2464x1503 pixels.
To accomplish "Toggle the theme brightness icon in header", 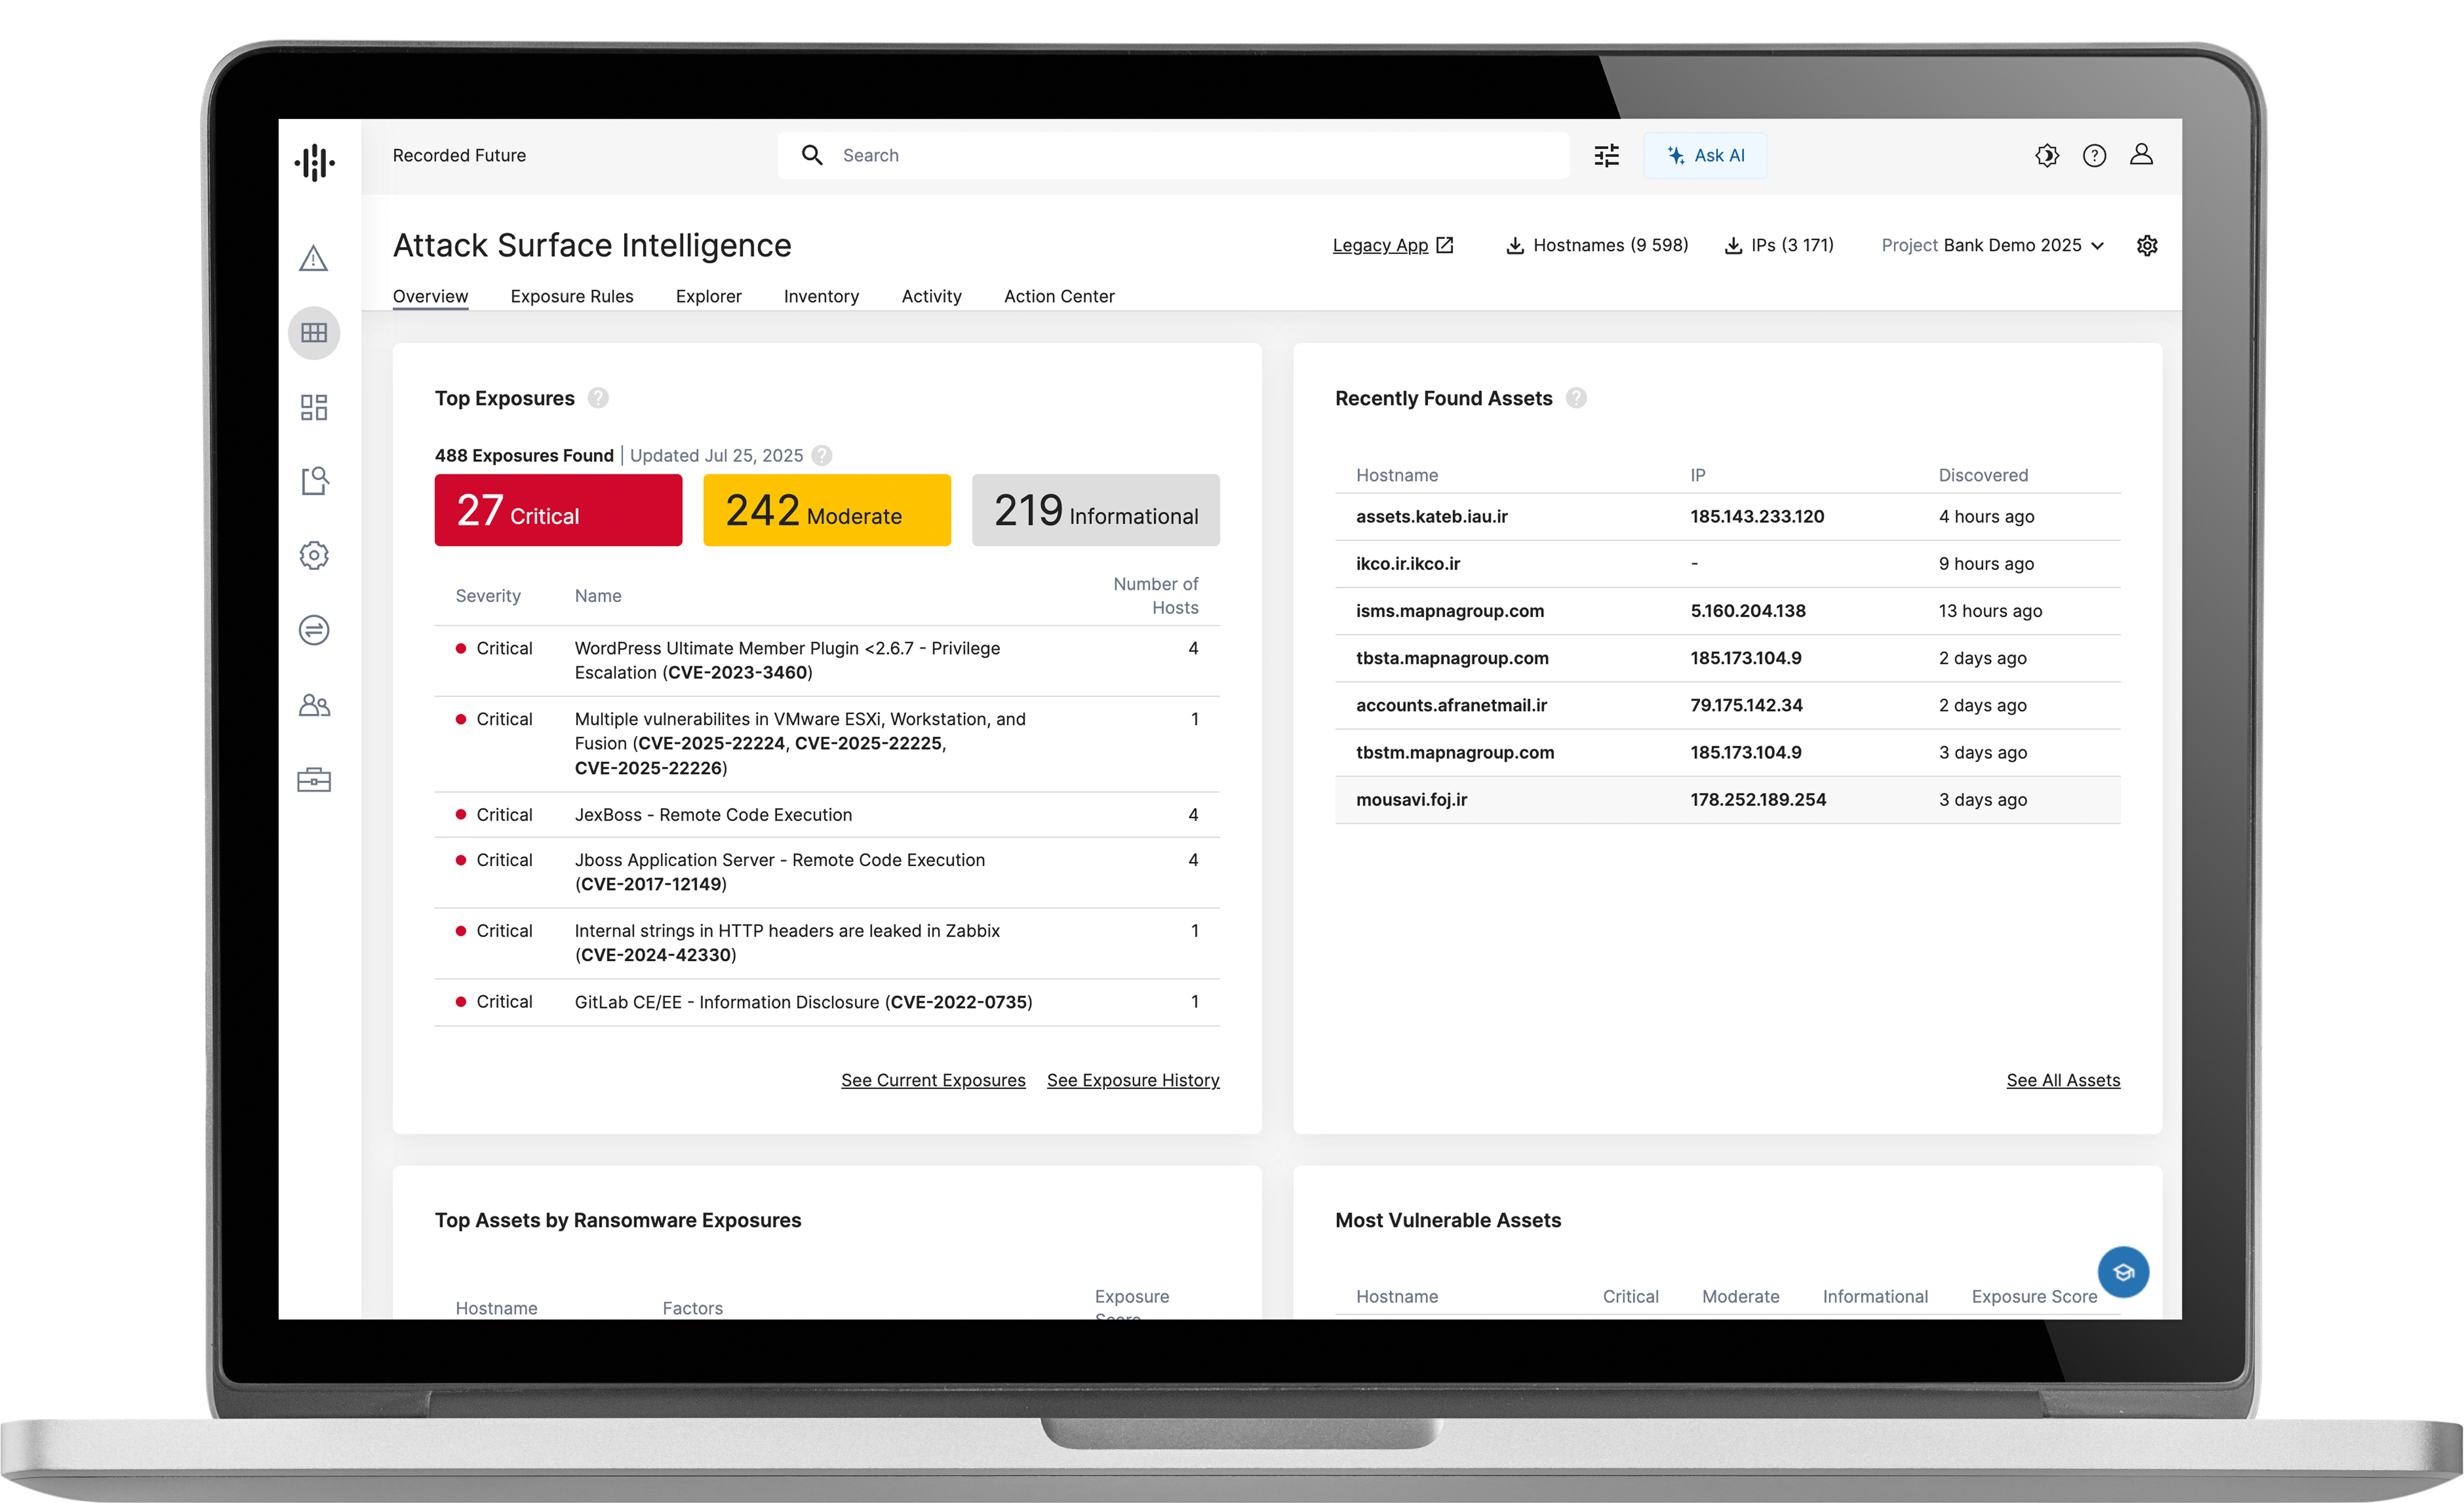I will [2046, 155].
